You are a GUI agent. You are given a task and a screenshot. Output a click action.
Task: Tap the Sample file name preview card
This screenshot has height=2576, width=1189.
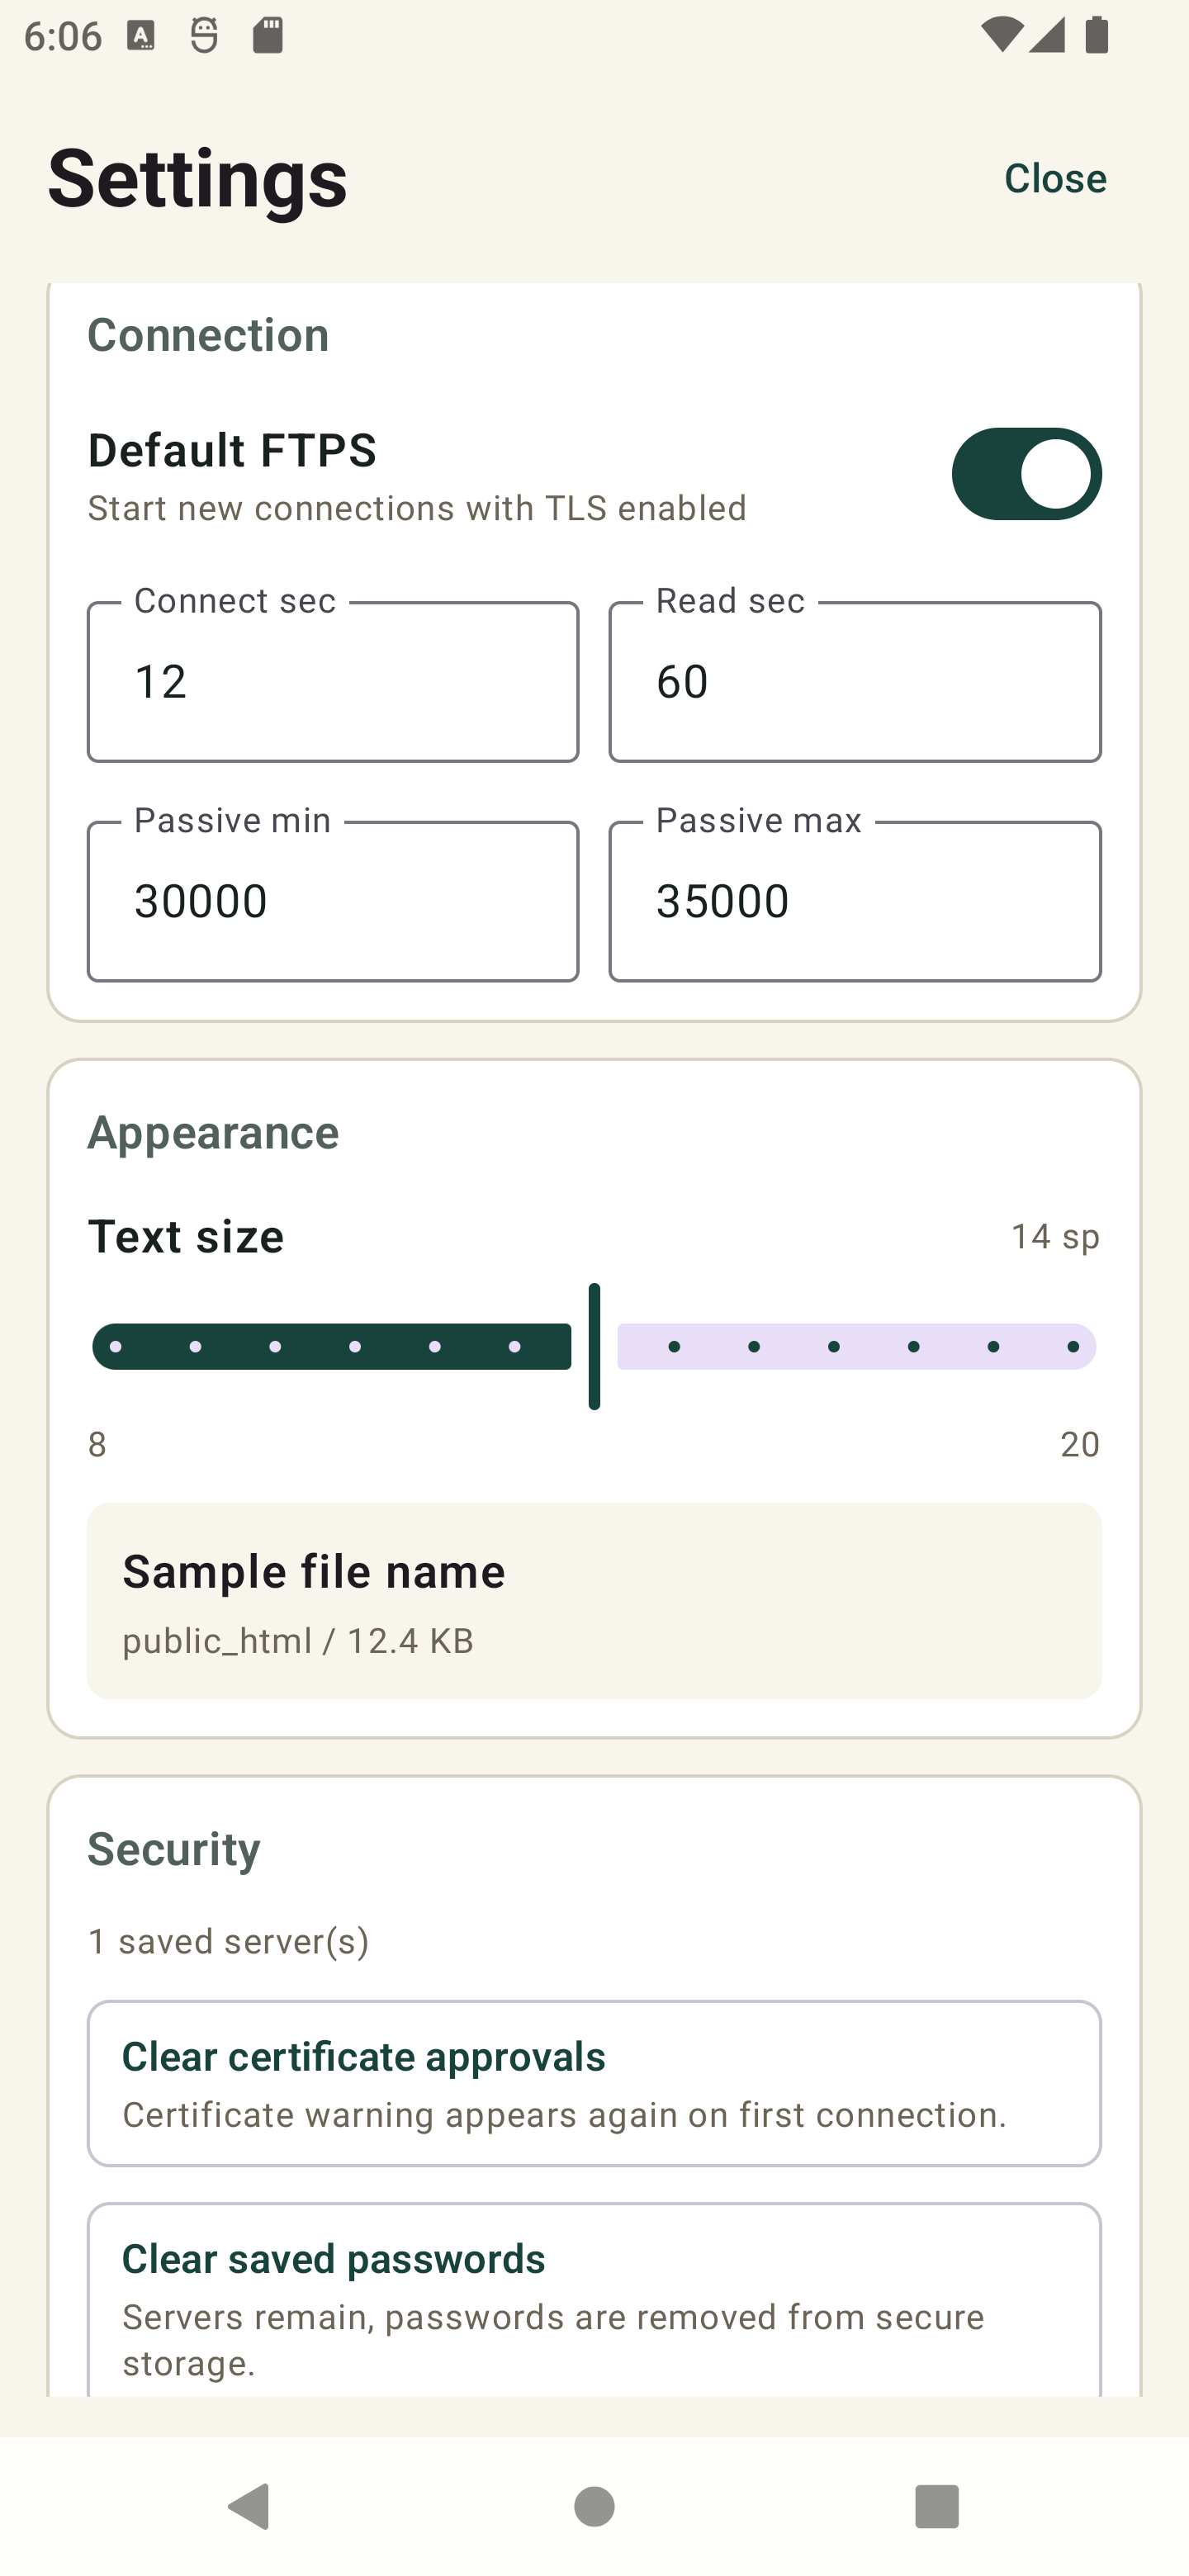(594, 1600)
